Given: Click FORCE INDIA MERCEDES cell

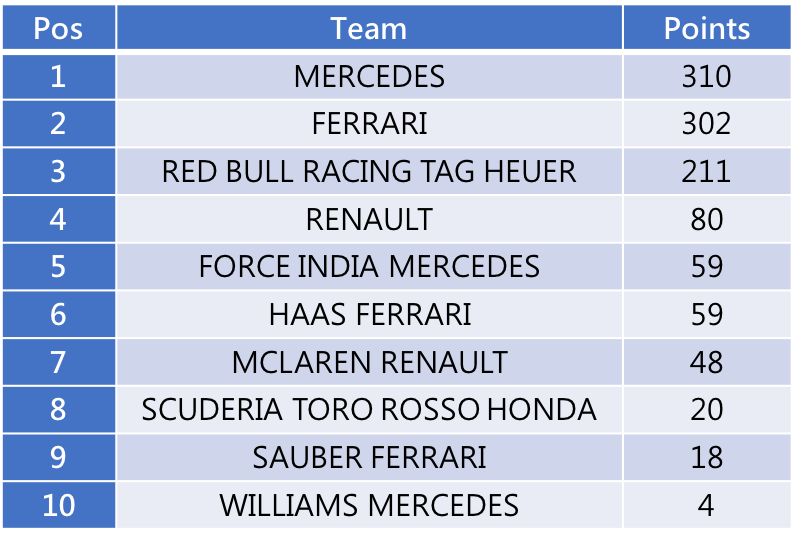Looking at the screenshot, I should point(369,266).
